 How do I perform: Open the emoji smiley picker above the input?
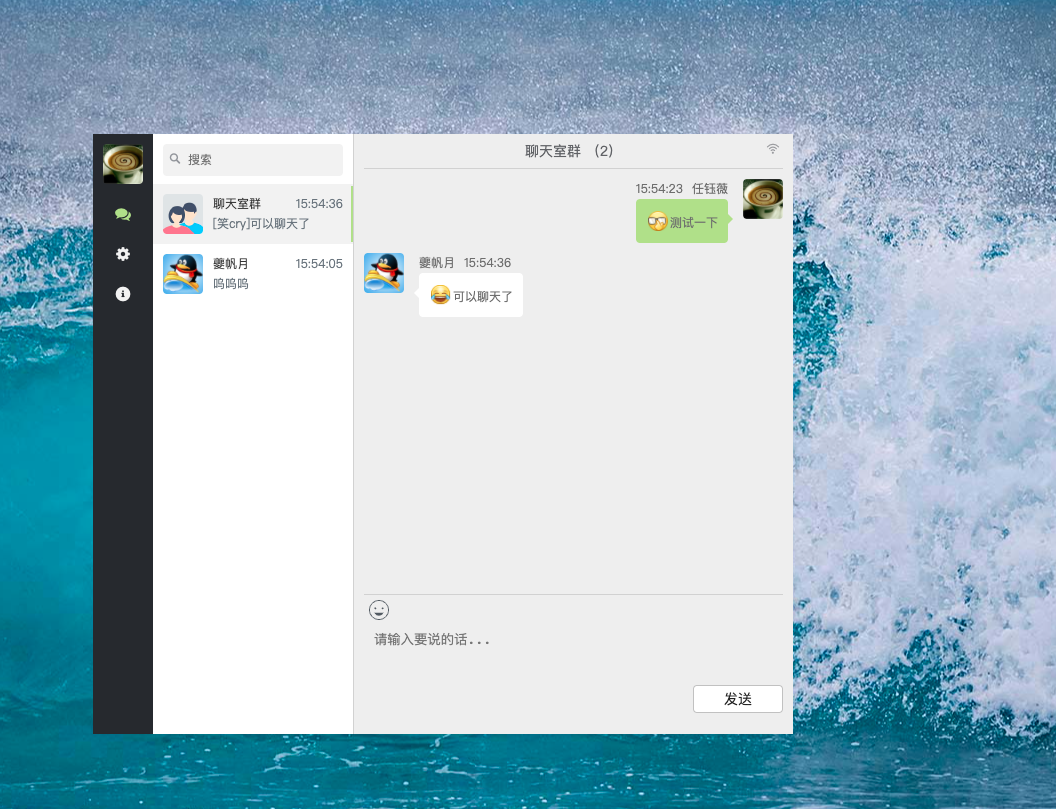click(x=378, y=610)
